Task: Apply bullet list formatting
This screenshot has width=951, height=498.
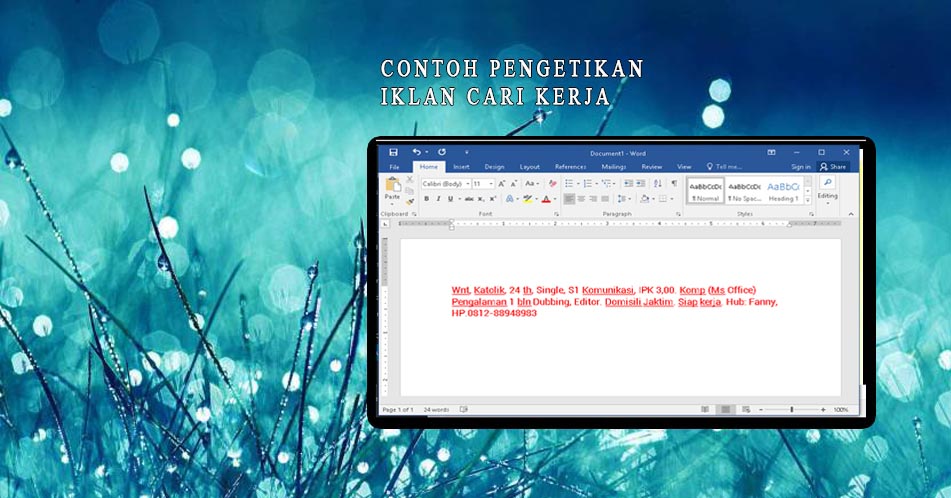Action: coord(567,184)
